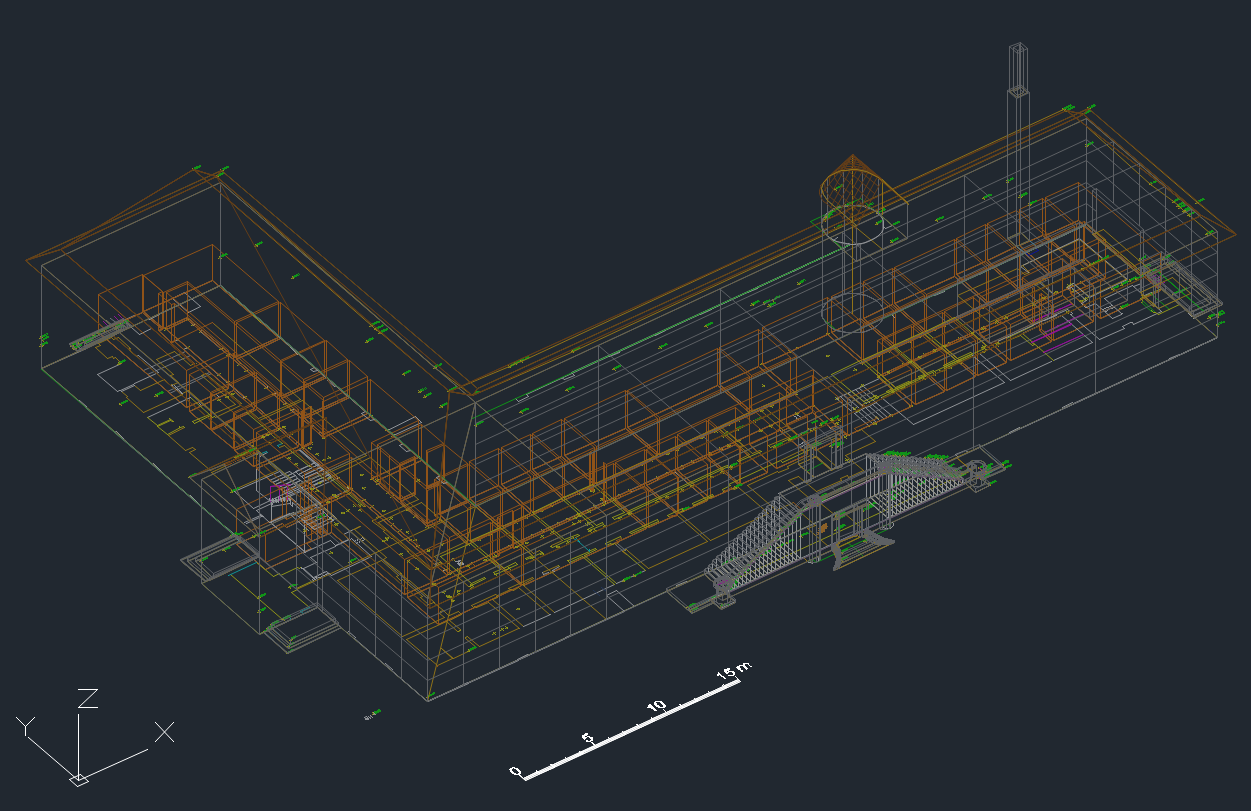Click the '0' label on scale bar
The image size is (1251, 811).
(x=516, y=771)
